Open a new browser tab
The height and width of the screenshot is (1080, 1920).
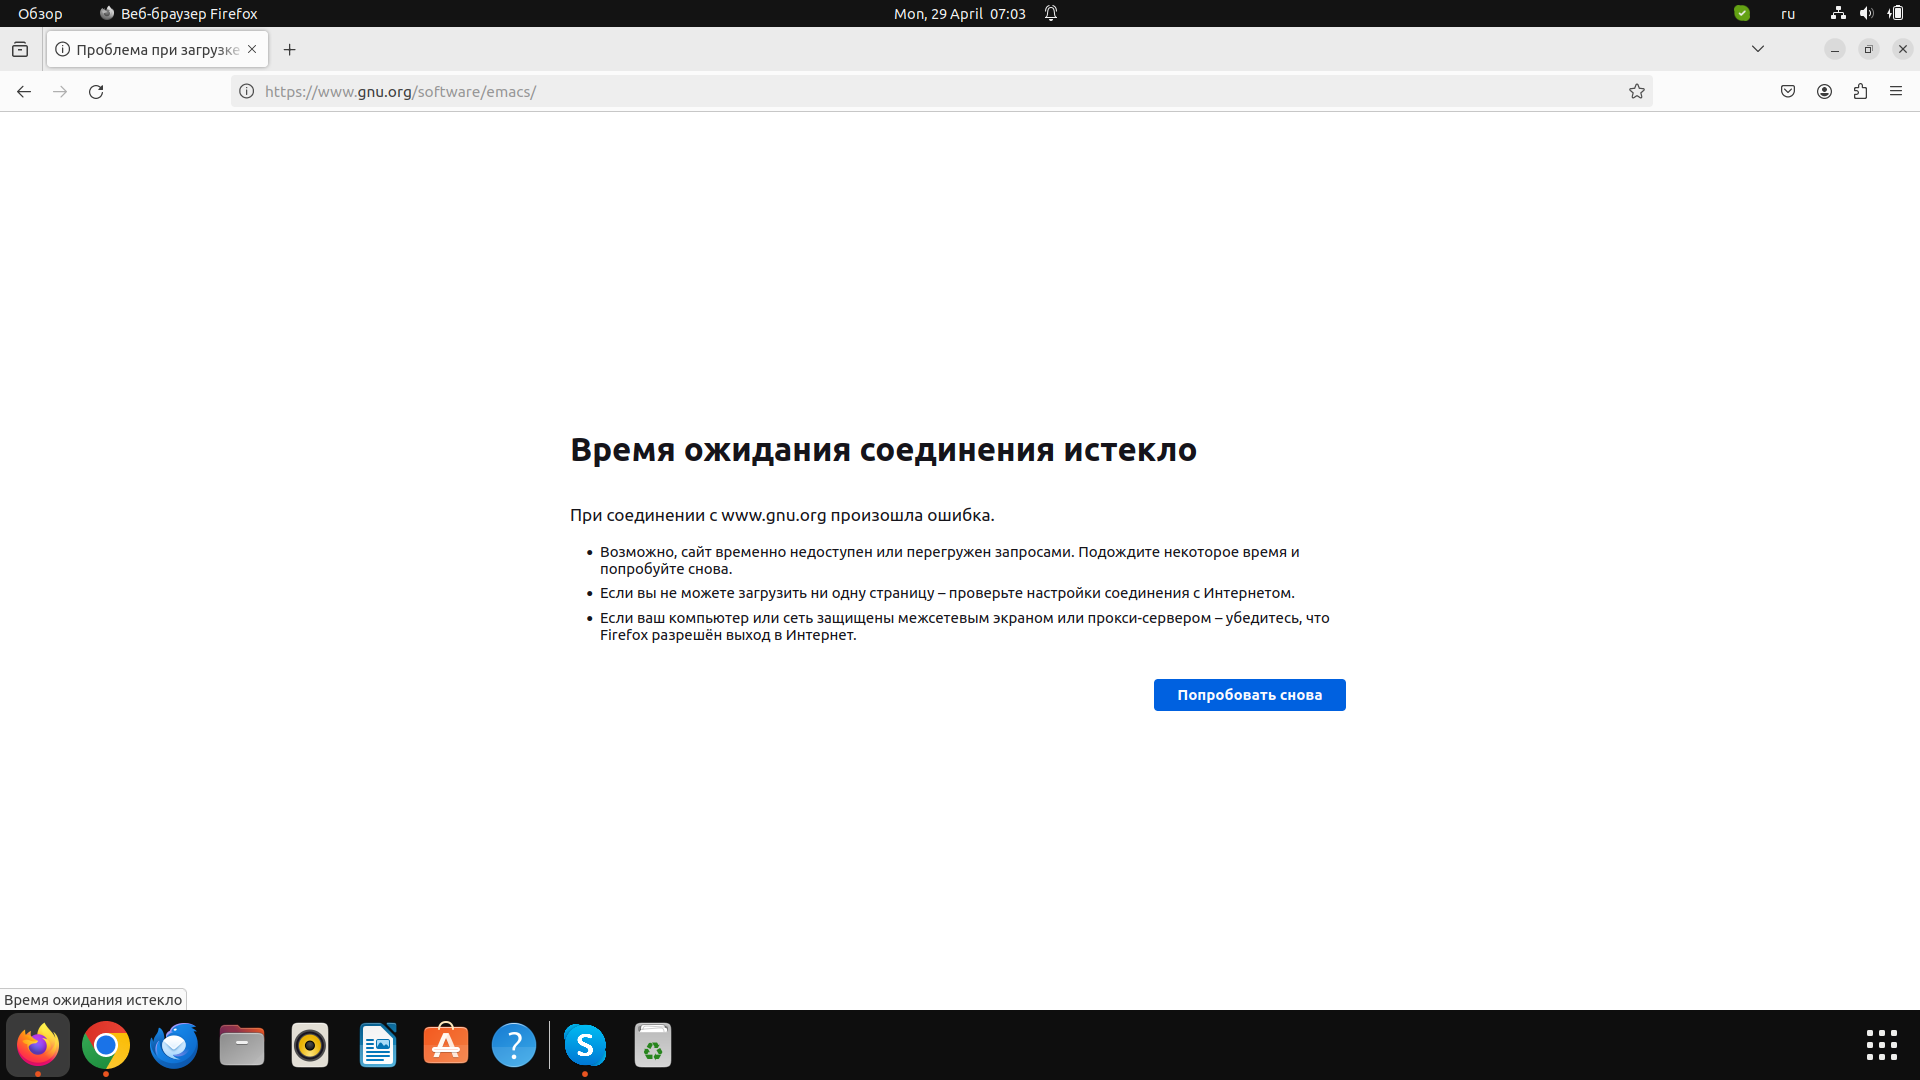click(x=290, y=49)
